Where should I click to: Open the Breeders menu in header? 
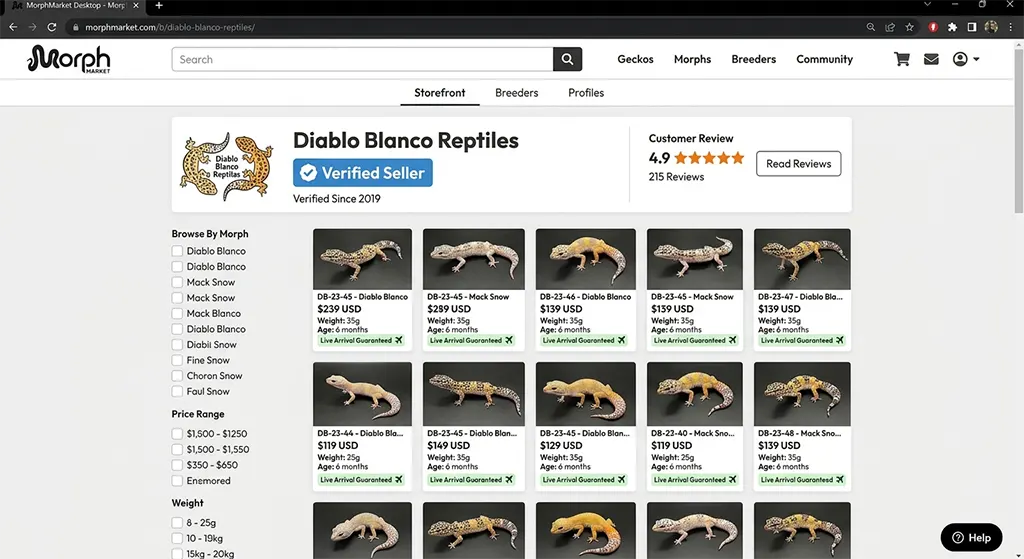pos(754,59)
